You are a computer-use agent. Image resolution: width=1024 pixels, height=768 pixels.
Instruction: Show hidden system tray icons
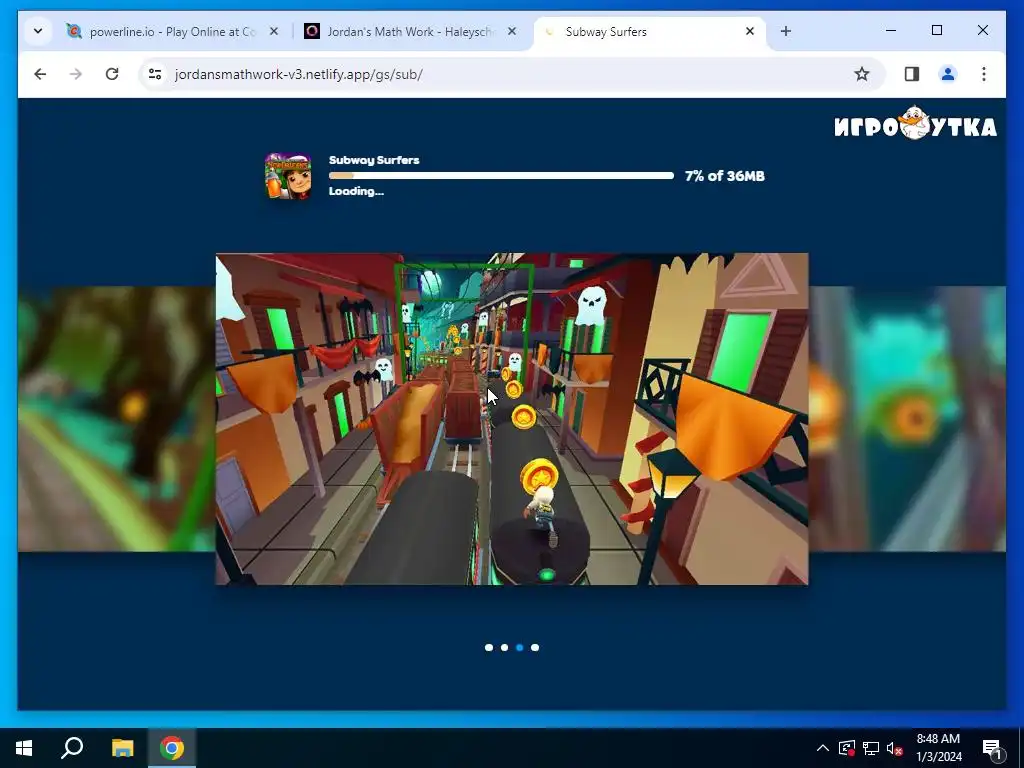pos(823,748)
